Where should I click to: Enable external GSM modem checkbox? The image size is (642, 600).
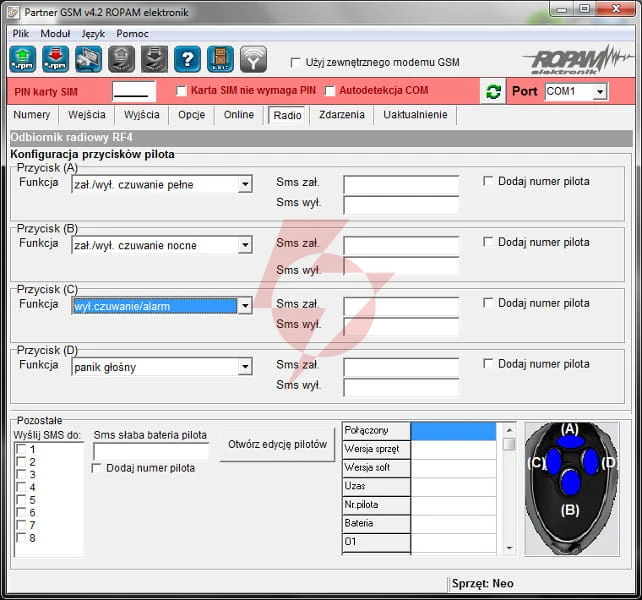(295, 63)
